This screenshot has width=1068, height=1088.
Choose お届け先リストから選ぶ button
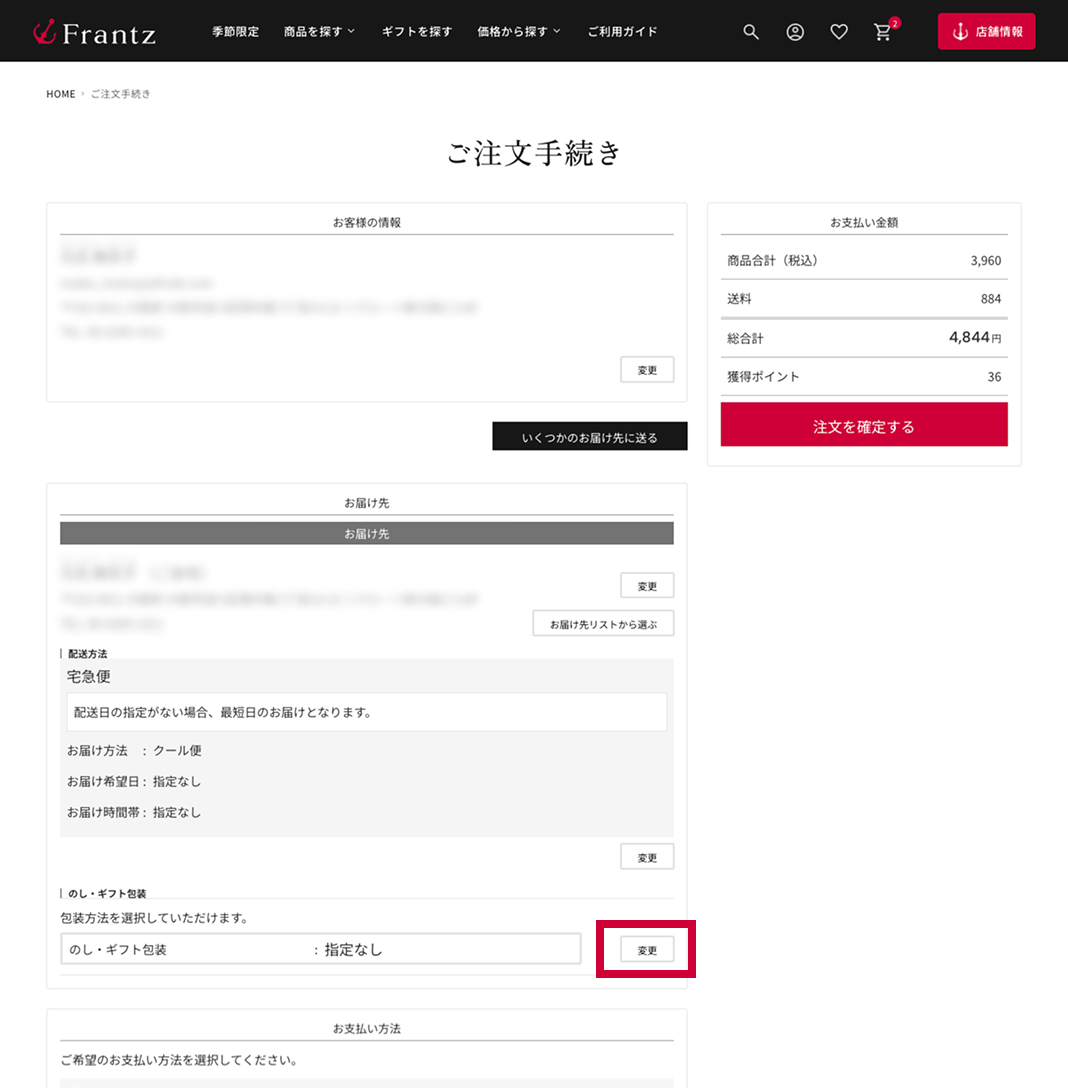[x=603, y=624]
